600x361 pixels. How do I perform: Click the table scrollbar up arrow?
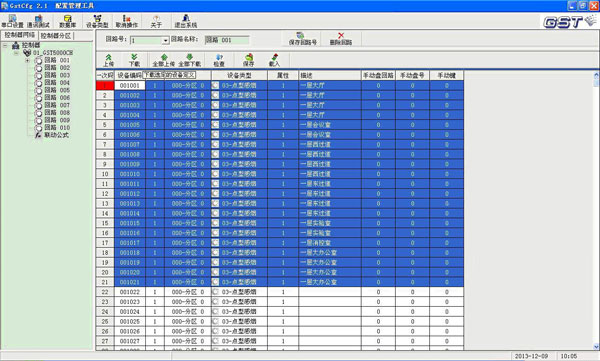[x=596, y=75]
